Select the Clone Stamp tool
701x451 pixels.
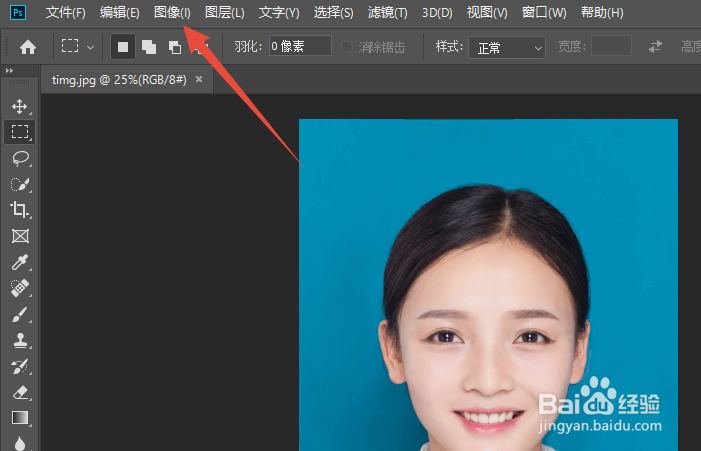(x=20, y=340)
